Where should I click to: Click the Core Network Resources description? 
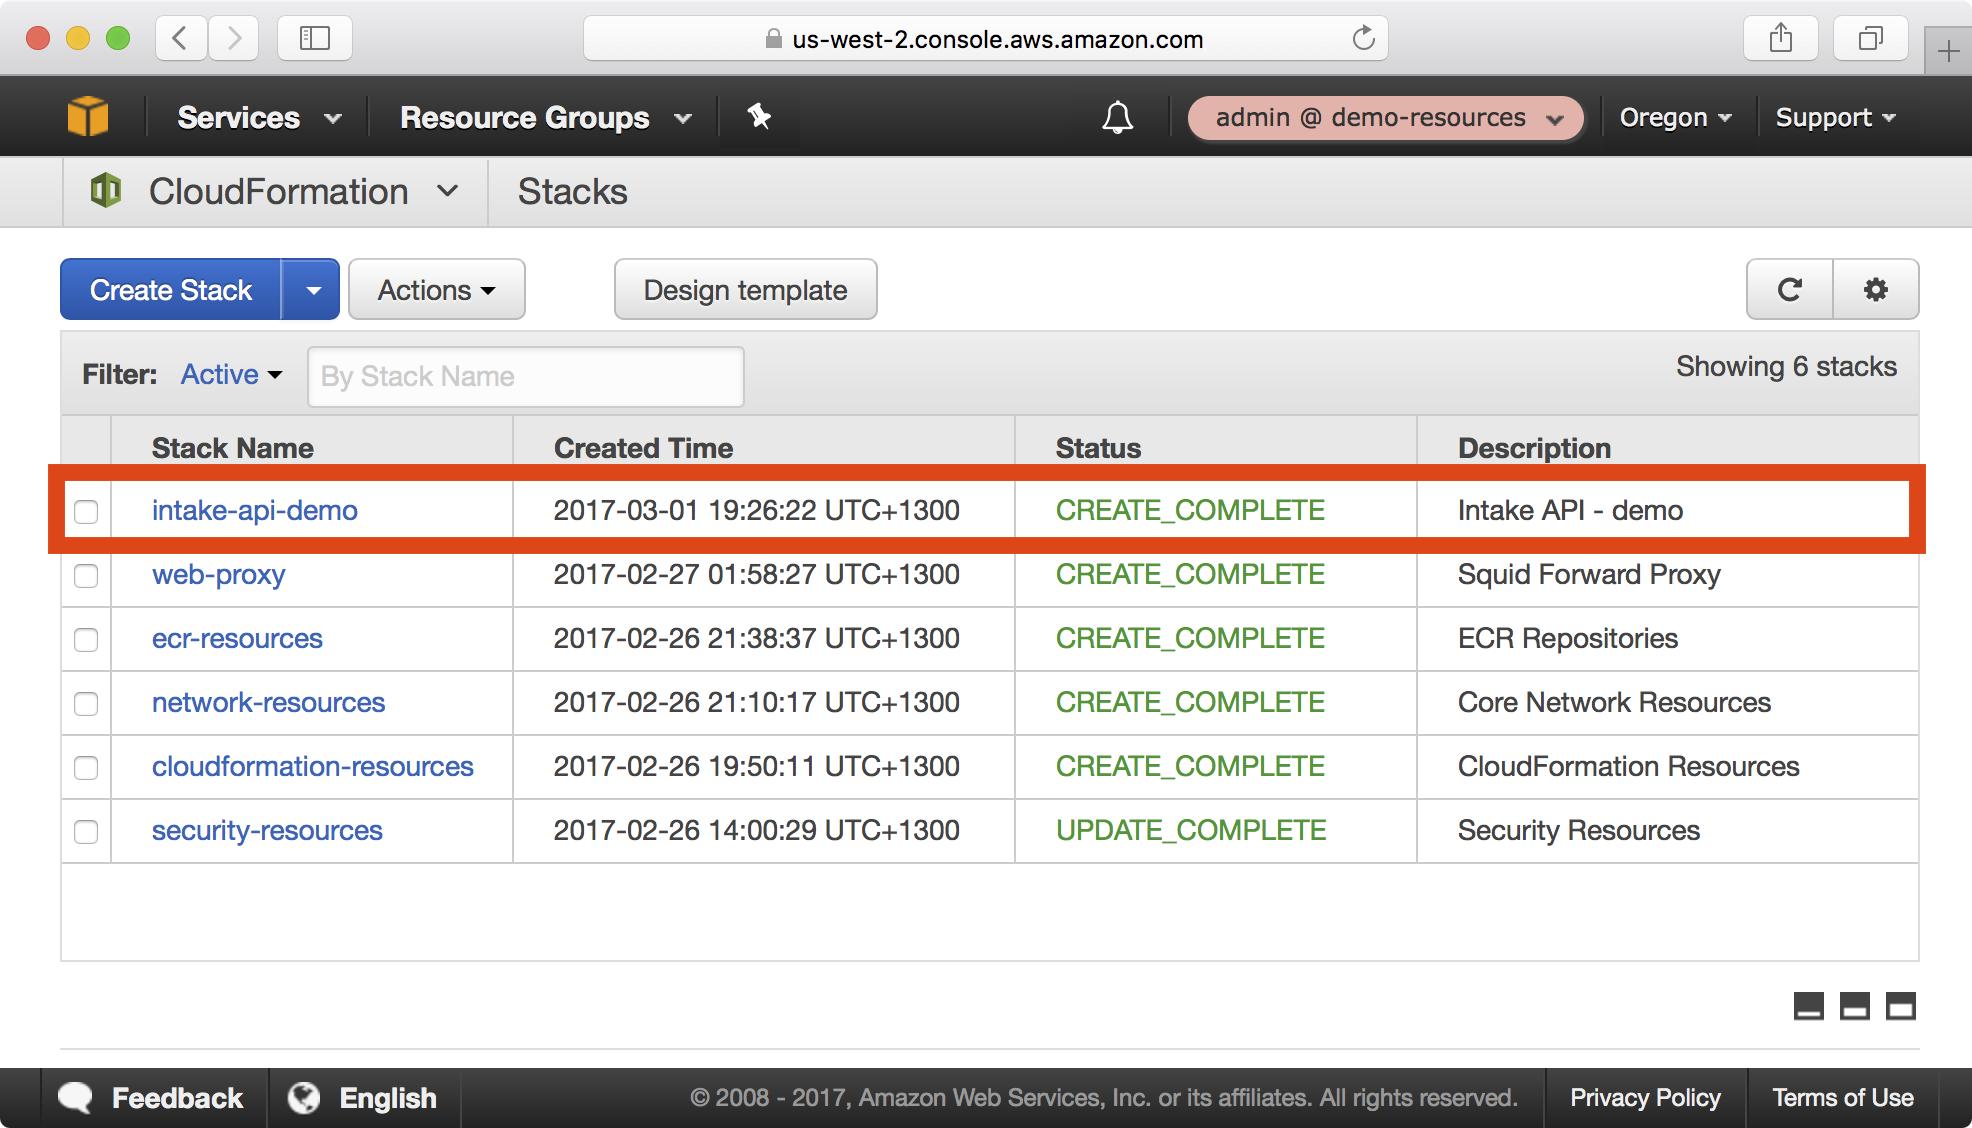(1614, 702)
